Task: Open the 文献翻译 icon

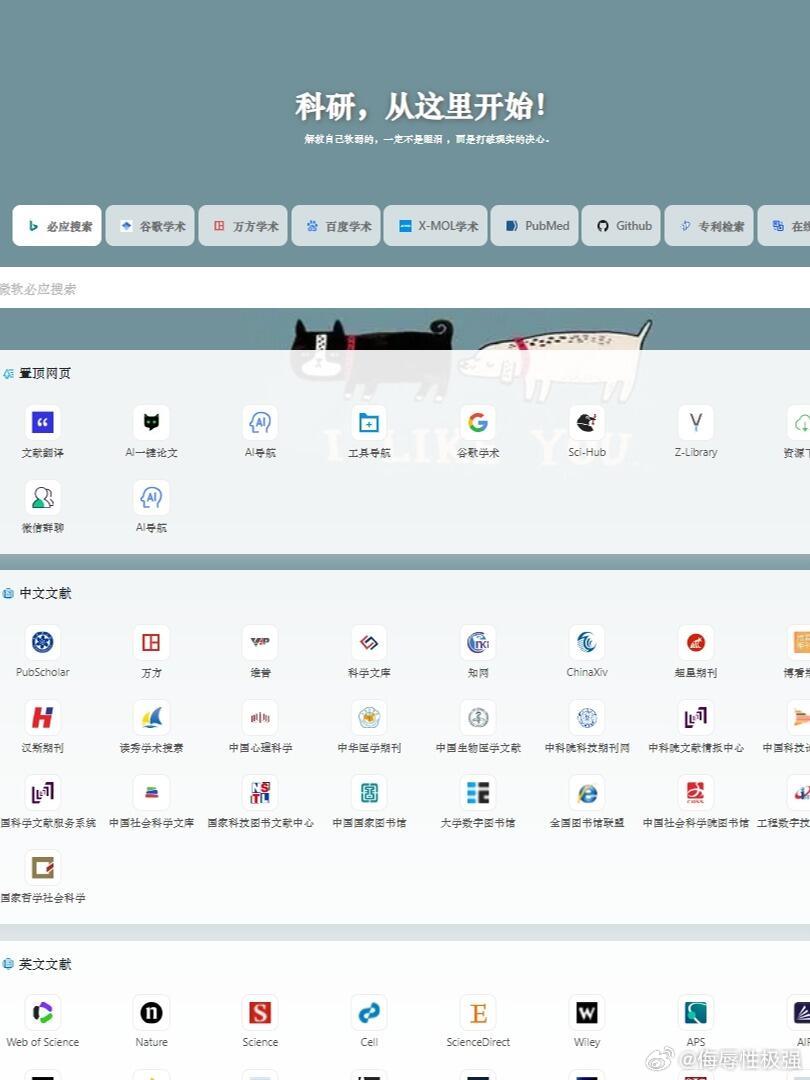Action: [43, 422]
